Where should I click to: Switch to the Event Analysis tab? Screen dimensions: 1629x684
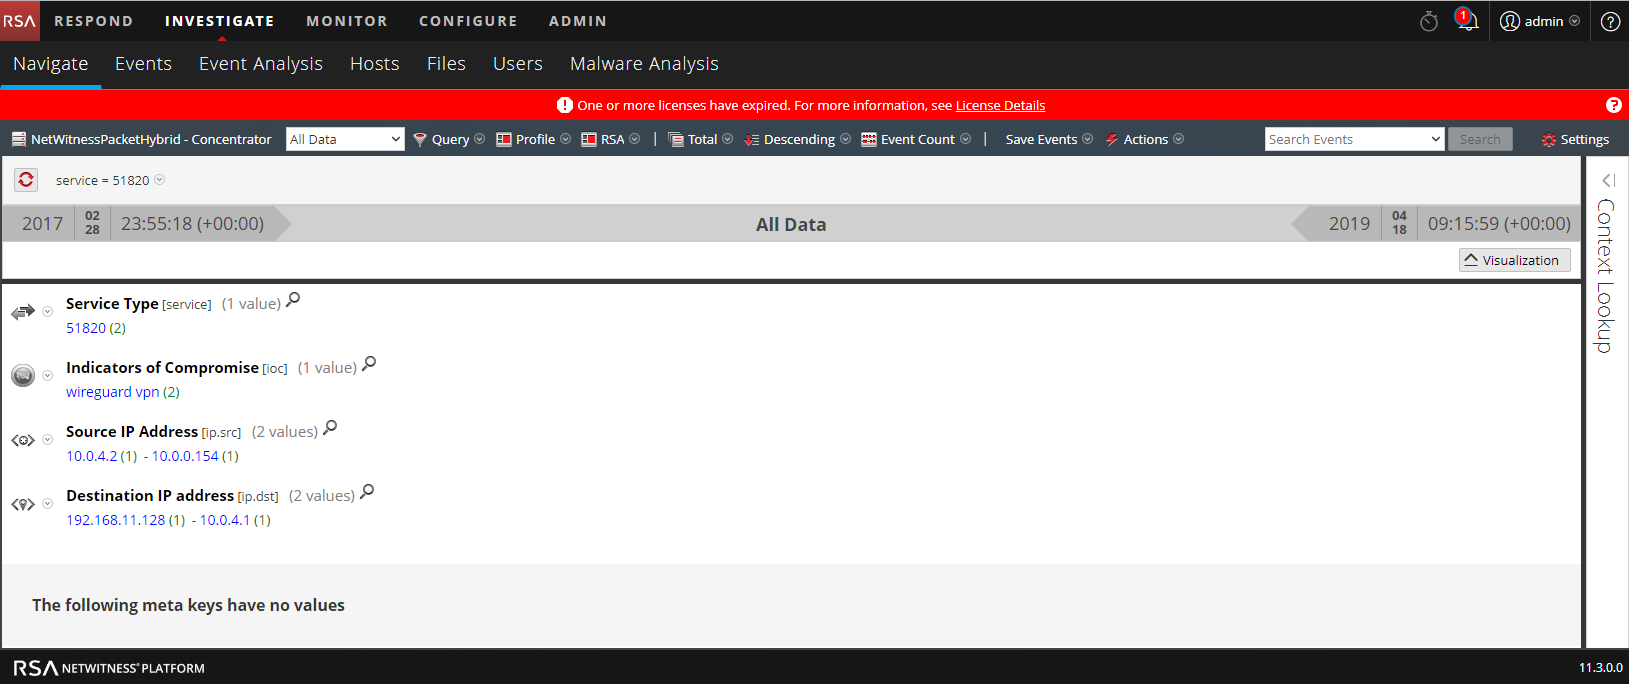point(260,64)
